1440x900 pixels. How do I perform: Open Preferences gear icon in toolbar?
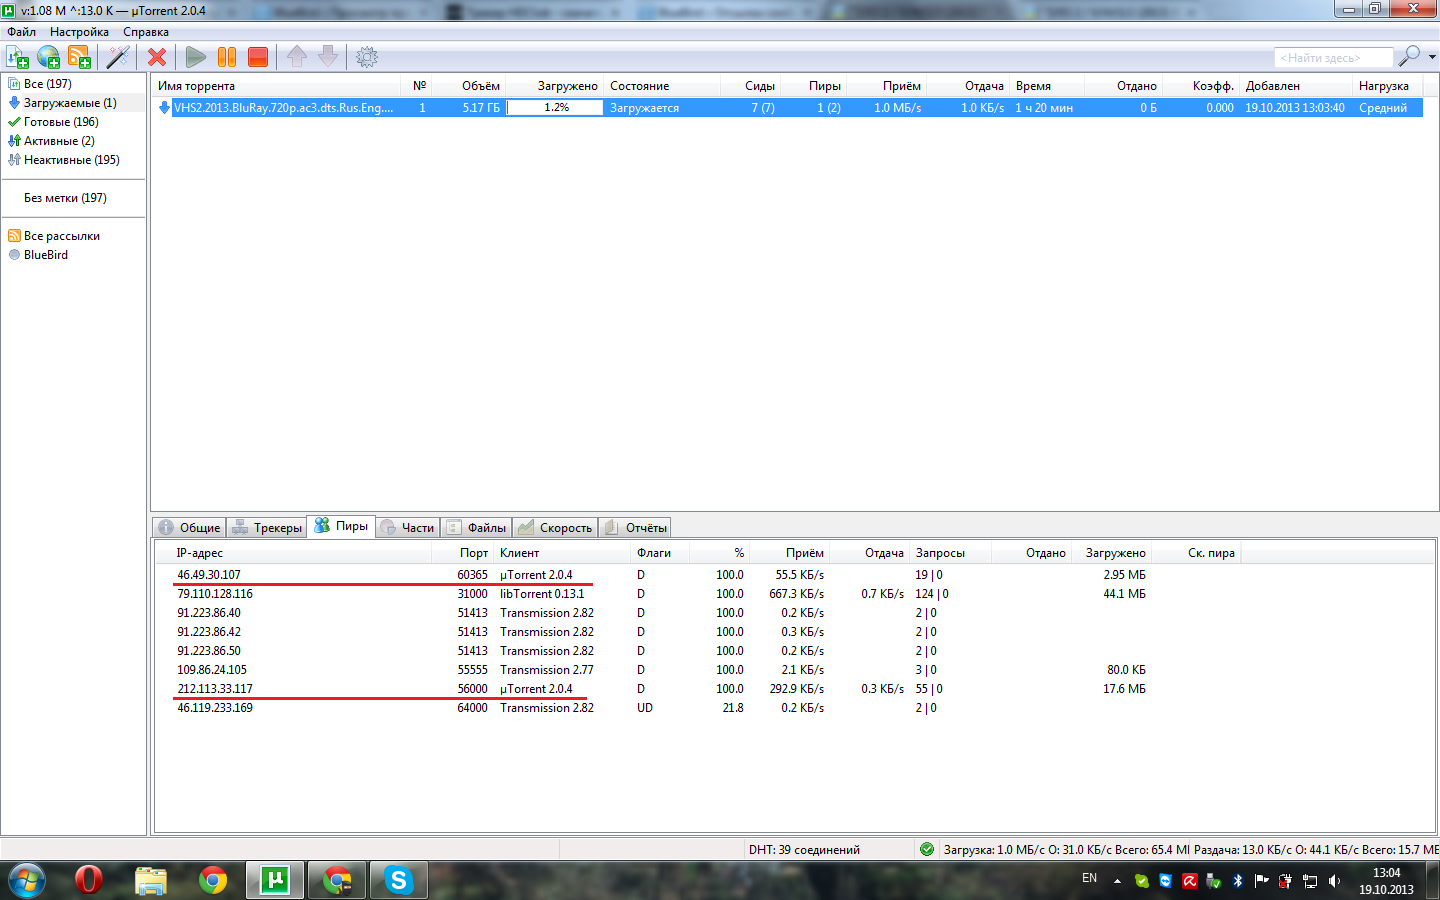[367, 57]
